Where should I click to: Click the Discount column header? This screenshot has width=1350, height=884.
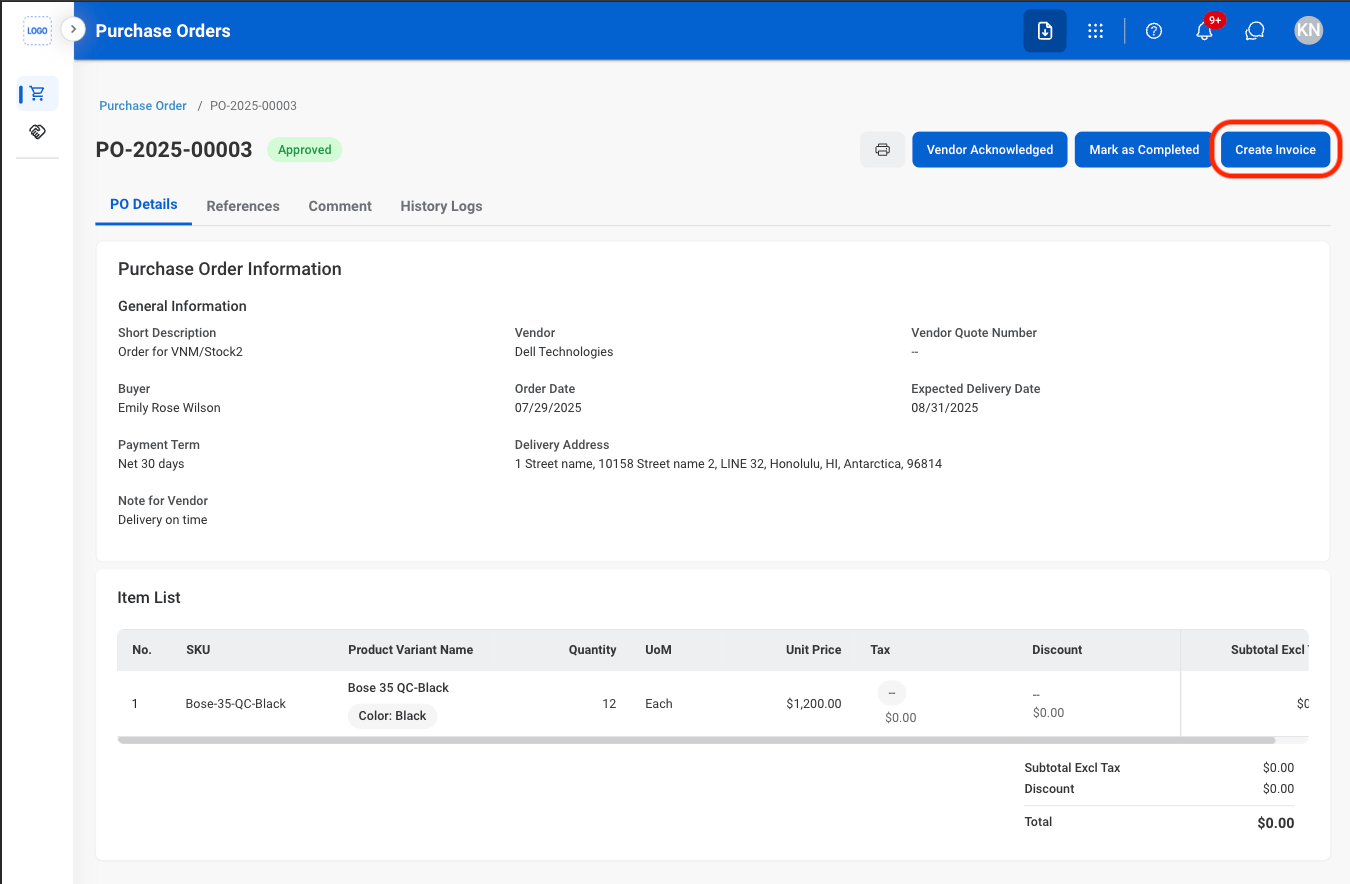(x=1057, y=650)
